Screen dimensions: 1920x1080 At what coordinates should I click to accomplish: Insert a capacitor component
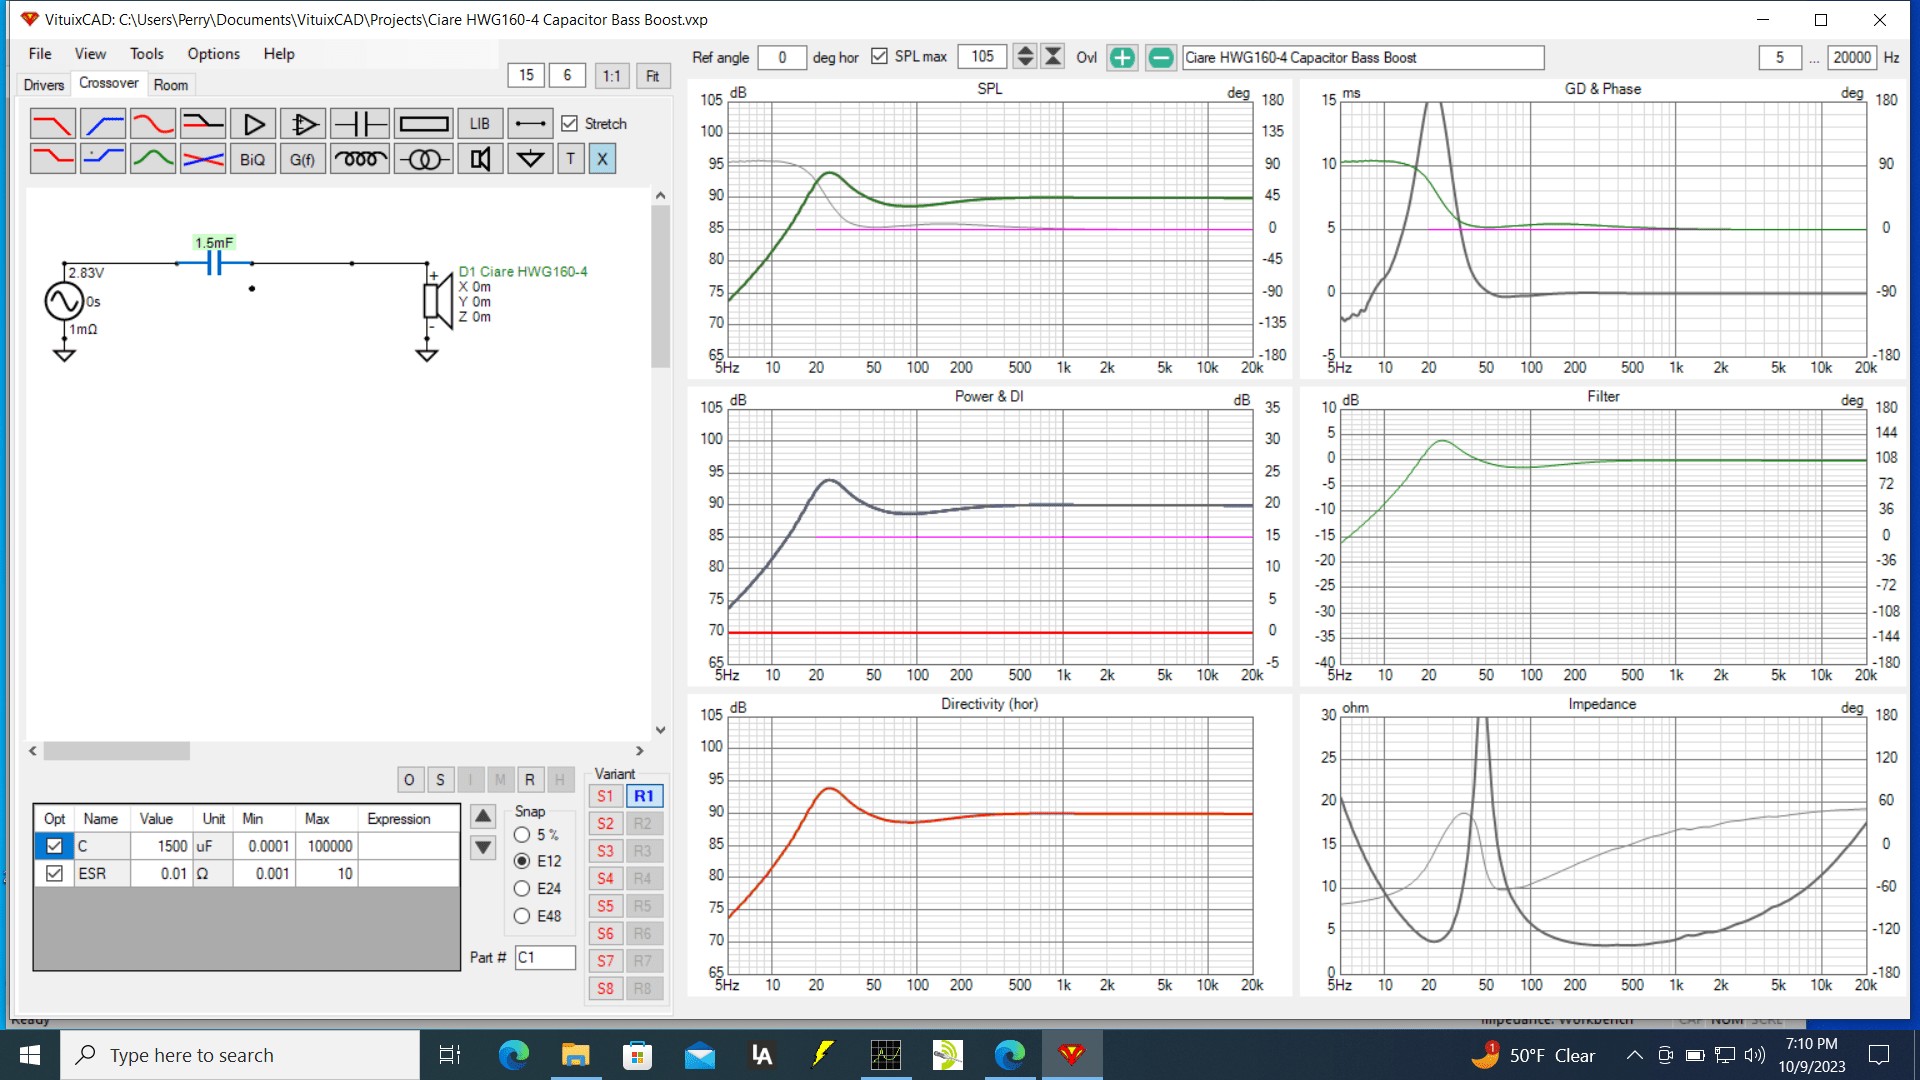click(x=360, y=124)
